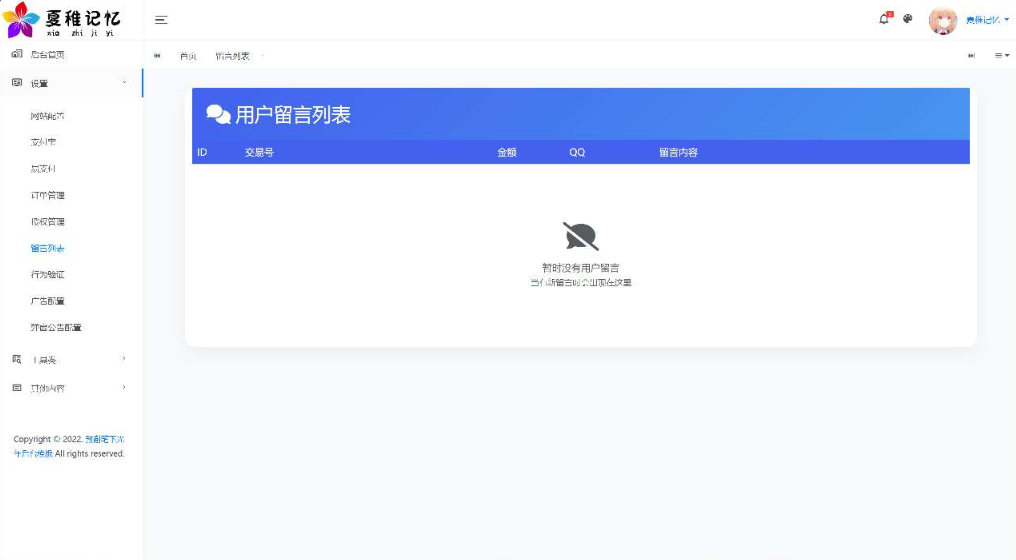Open the username dropdown in the header
1016x560 pixels.
(x=986, y=20)
